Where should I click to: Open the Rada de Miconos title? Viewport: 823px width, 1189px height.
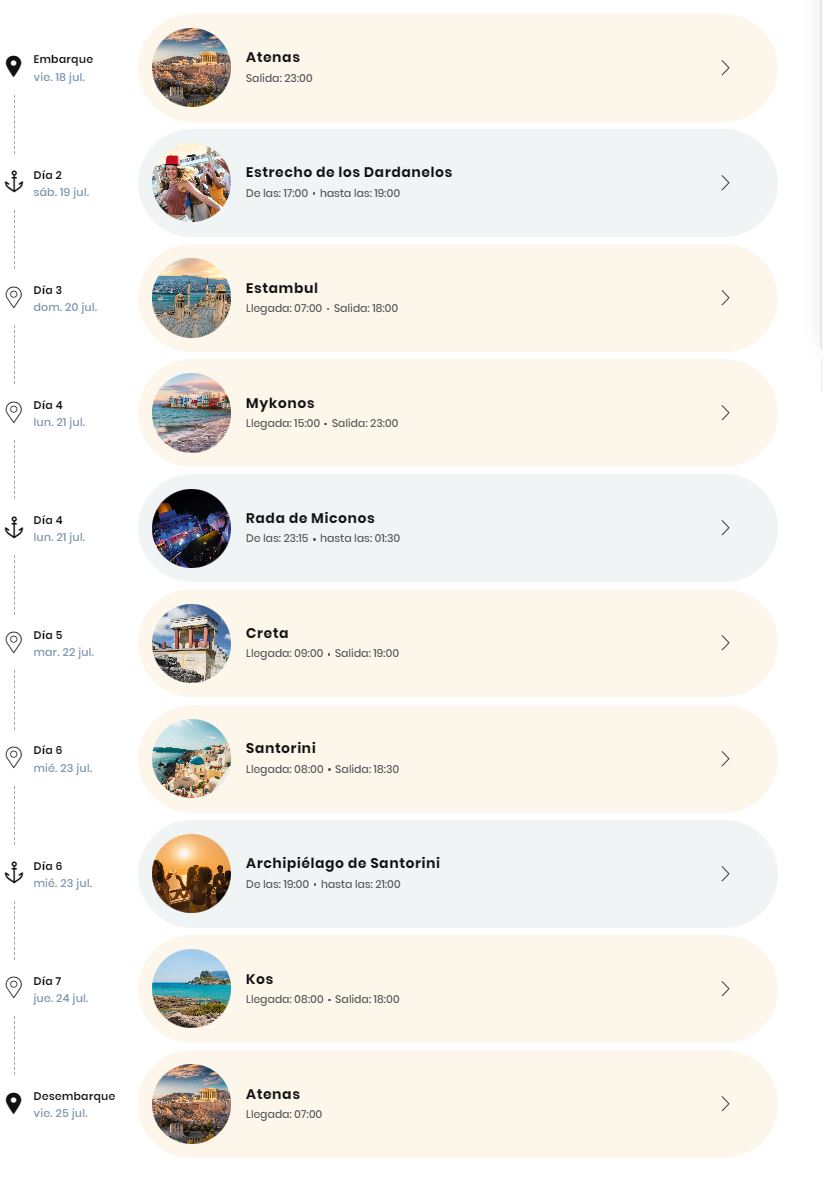(x=310, y=518)
